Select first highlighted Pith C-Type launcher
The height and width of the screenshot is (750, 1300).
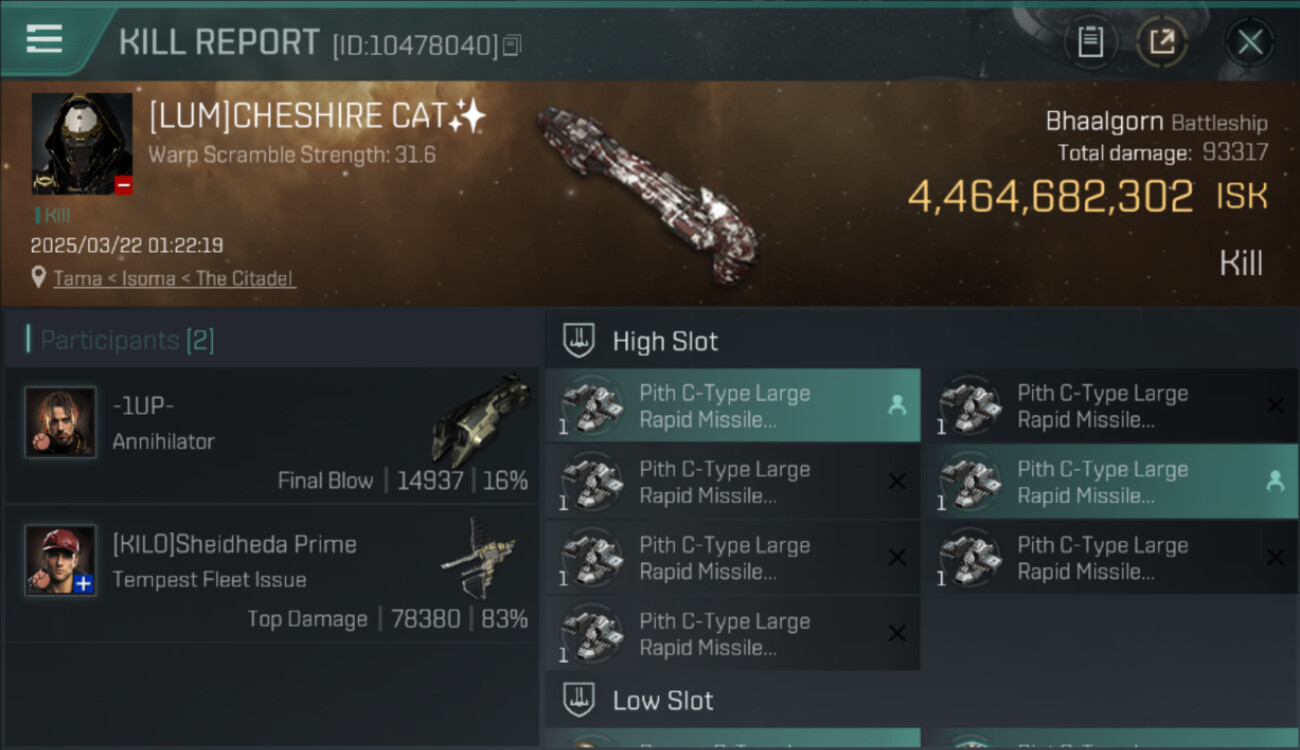tap(732, 406)
